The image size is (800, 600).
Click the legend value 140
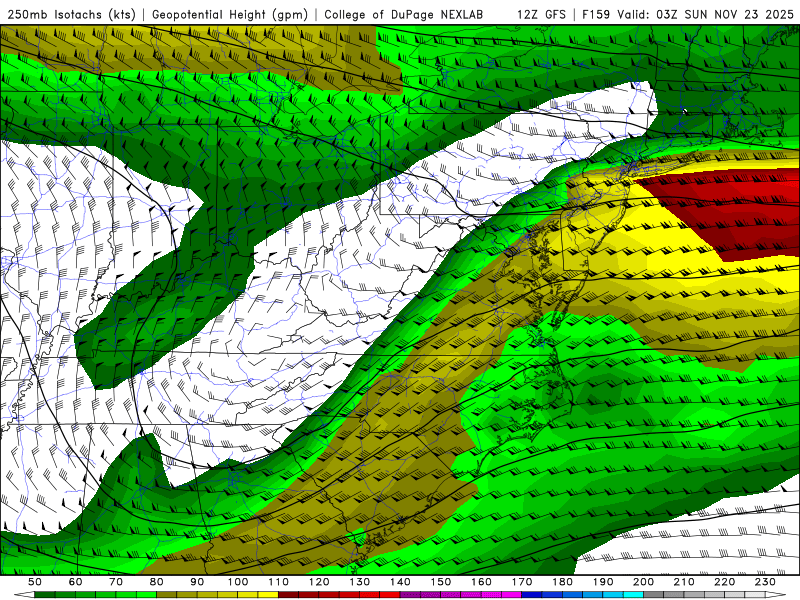click(400, 582)
